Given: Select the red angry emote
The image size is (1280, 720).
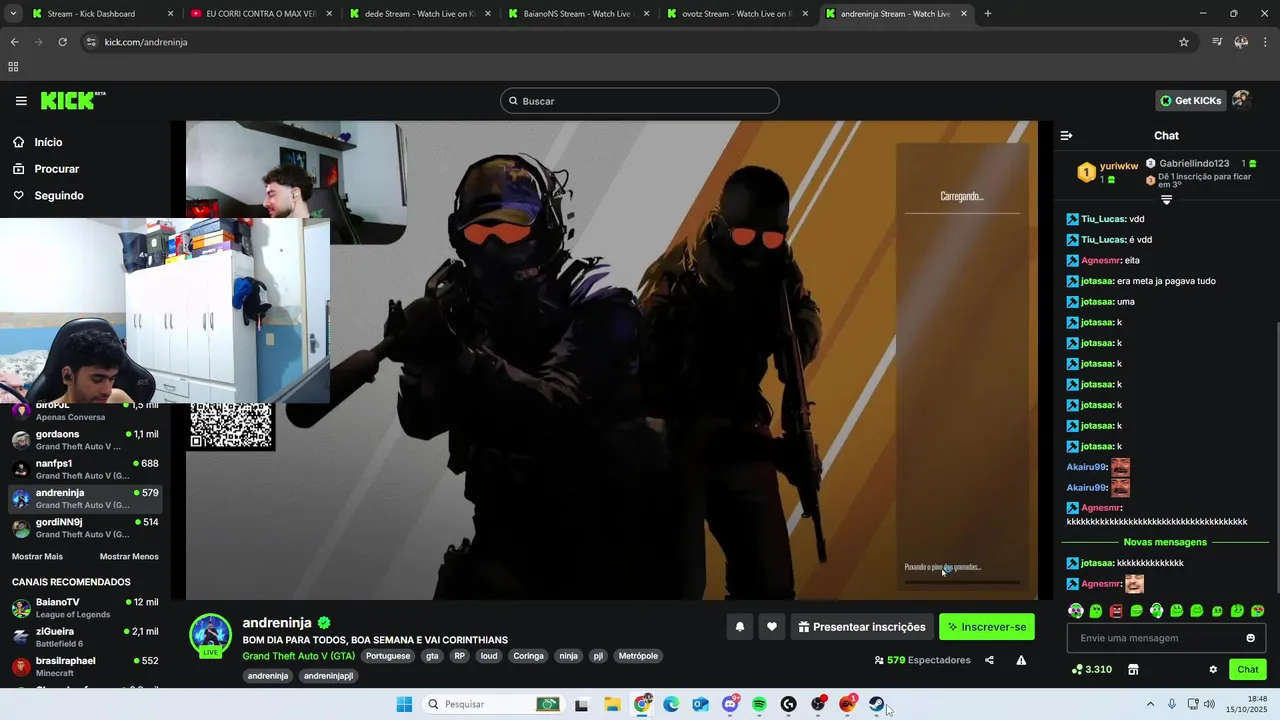Looking at the screenshot, I should click(1116, 610).
